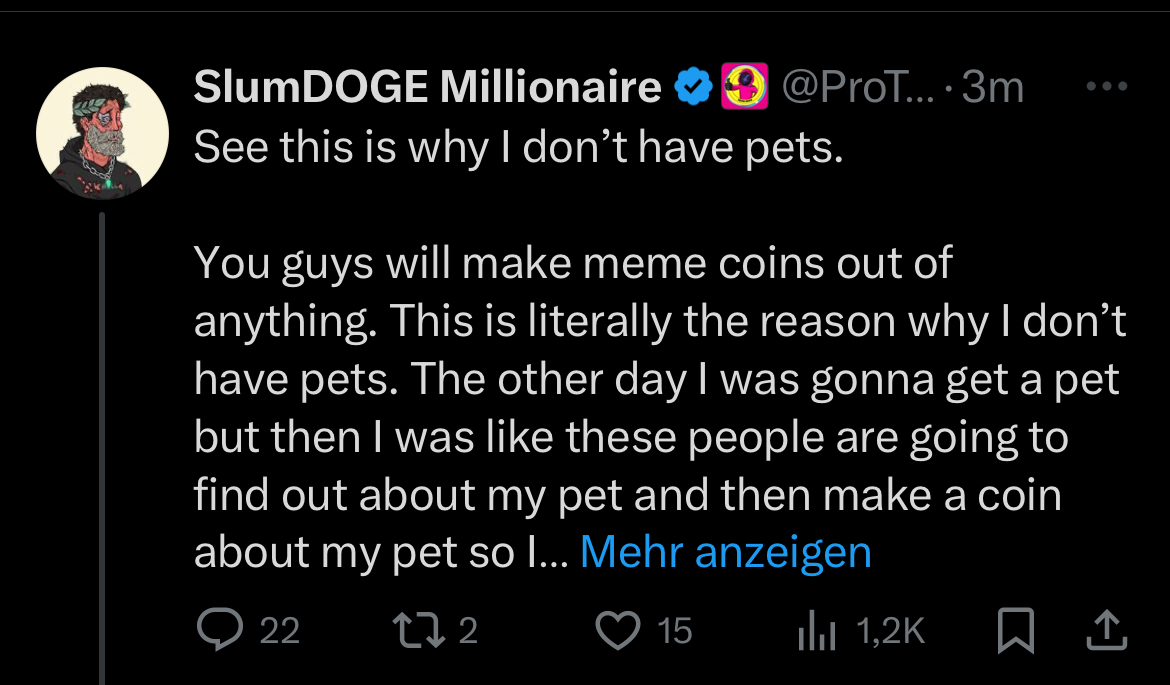The height and width of the screenshot is (685, 1170).
Task: Expand the tweet with Mehr anzeigen
Action: (725, 552)
